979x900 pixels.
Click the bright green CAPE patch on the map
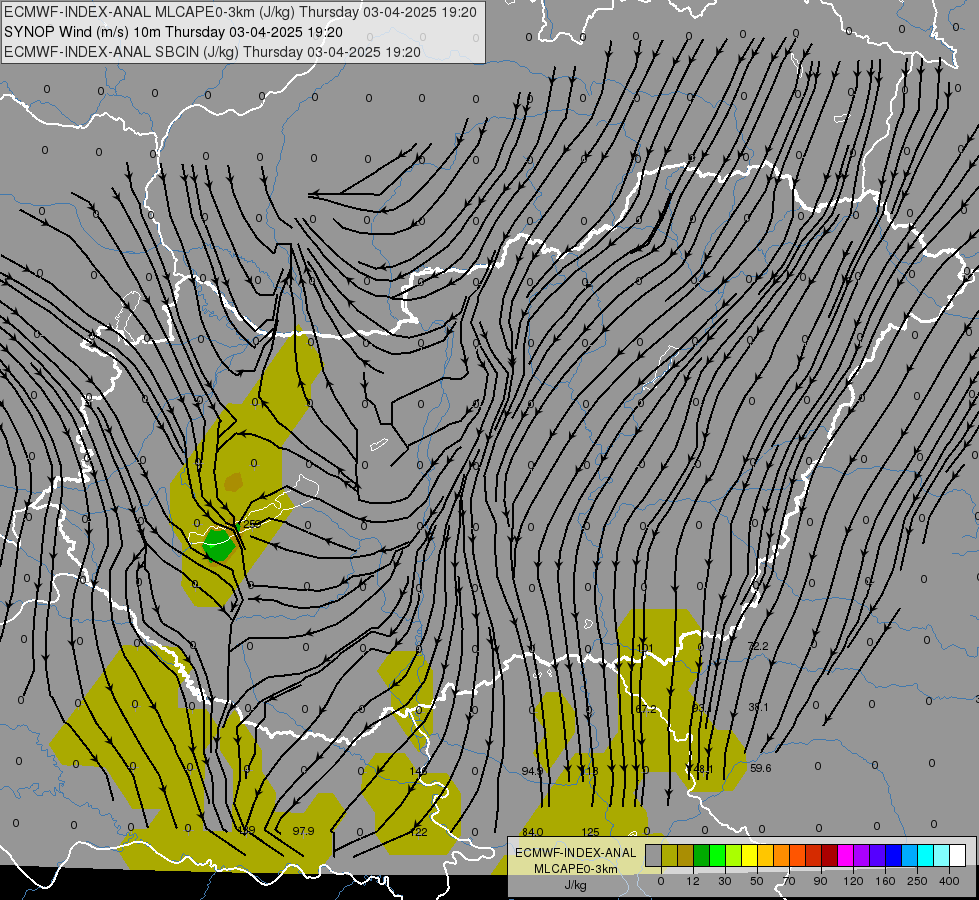219,545
